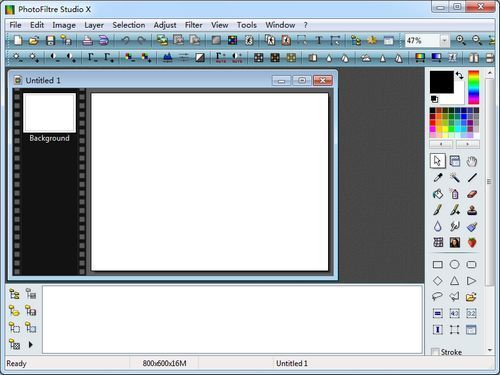Click the Histogram icon in filter toolbar
The height and width of the screenshot is (375, 500).
click(168, 58)
